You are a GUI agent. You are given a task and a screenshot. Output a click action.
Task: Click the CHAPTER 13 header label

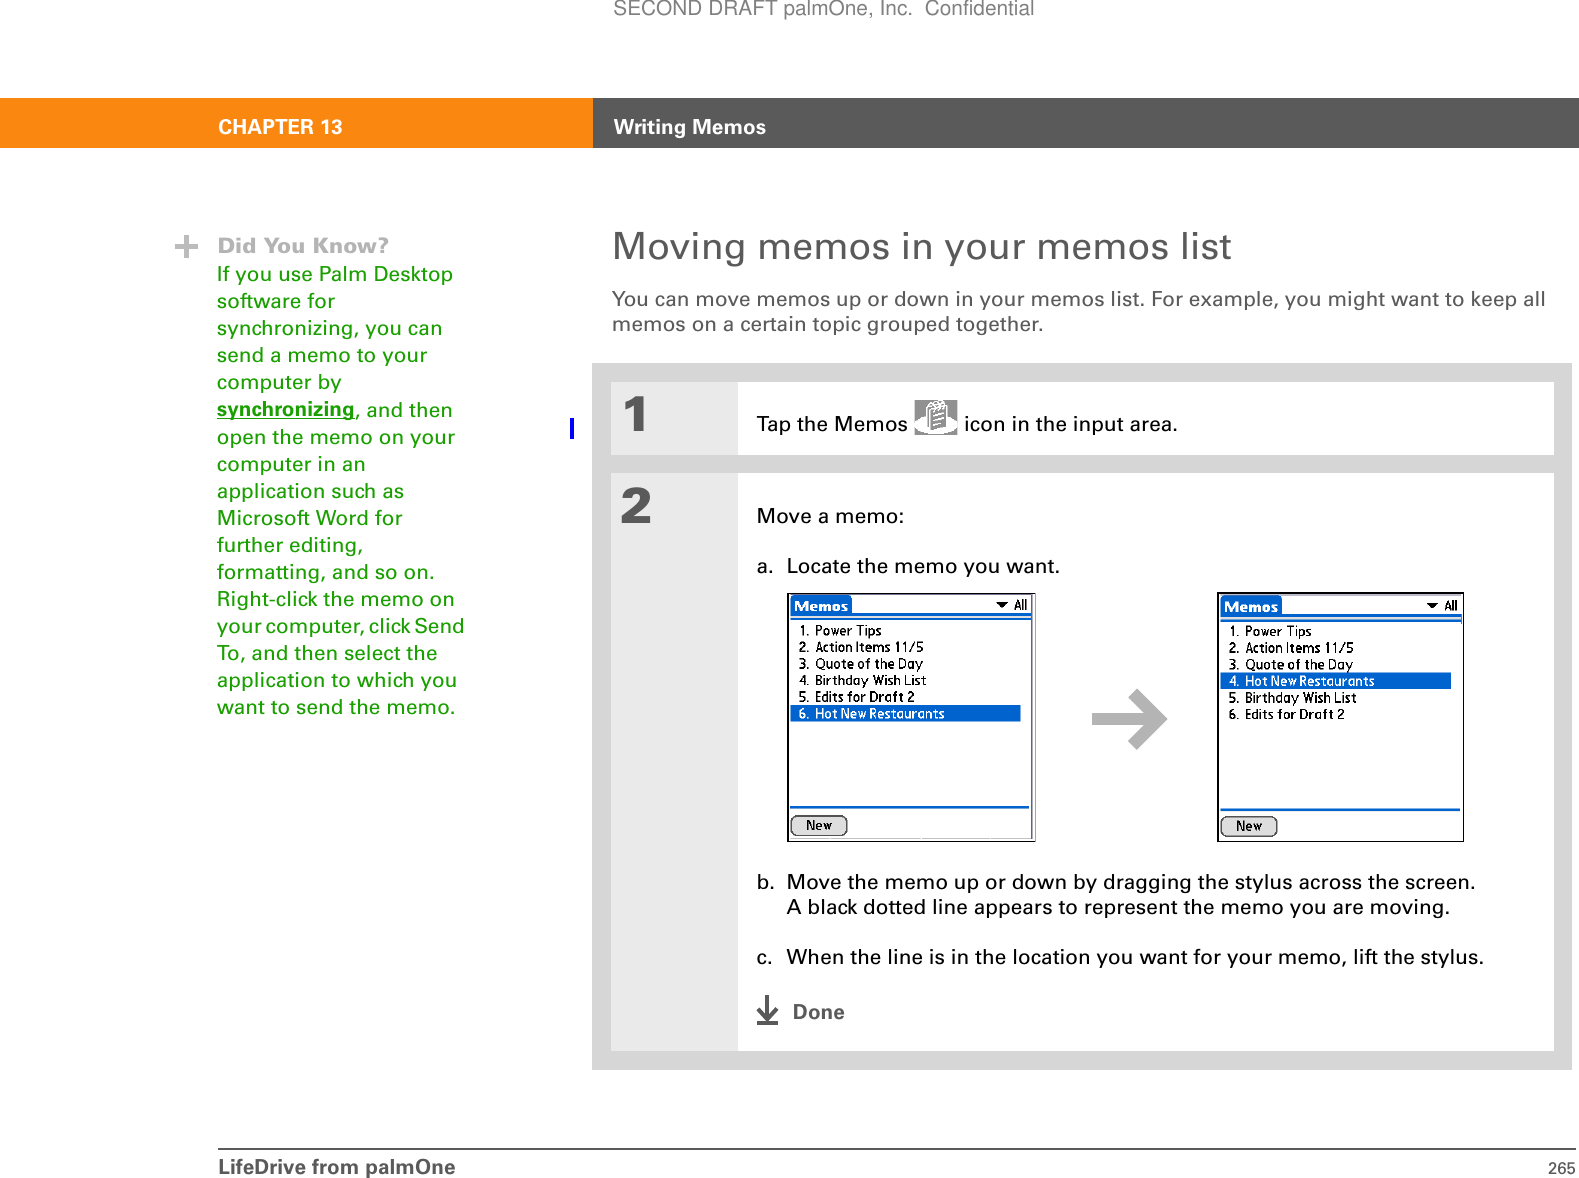coord(280,127)
